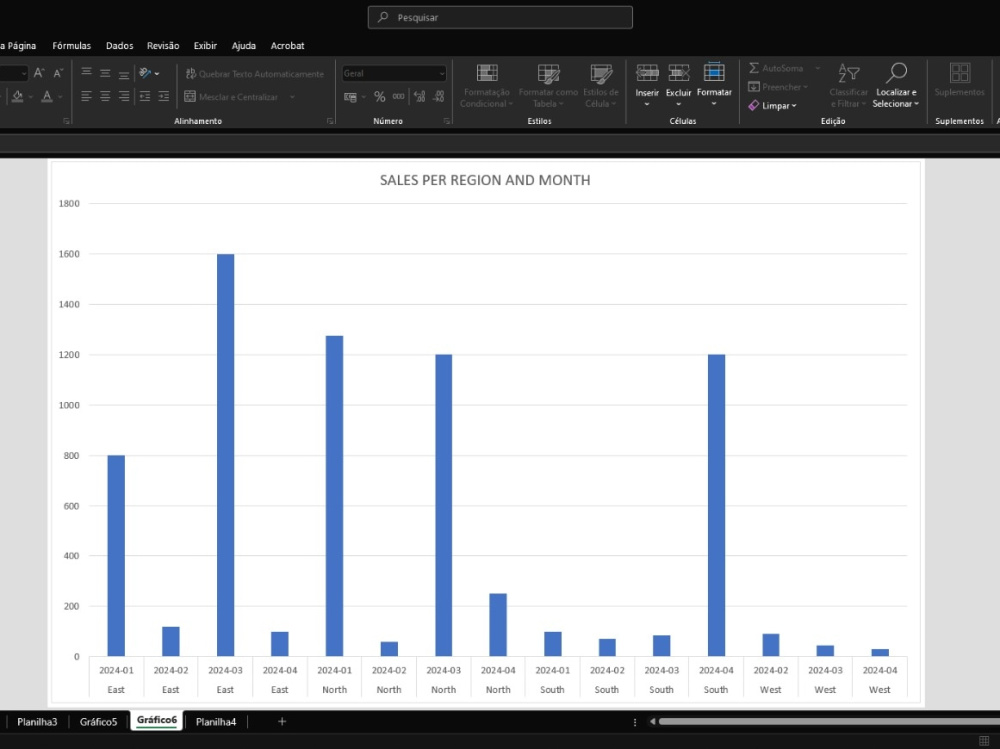Open the AutoSoma dropdown arrow
1000x749 pixels.
click(817, 68)
